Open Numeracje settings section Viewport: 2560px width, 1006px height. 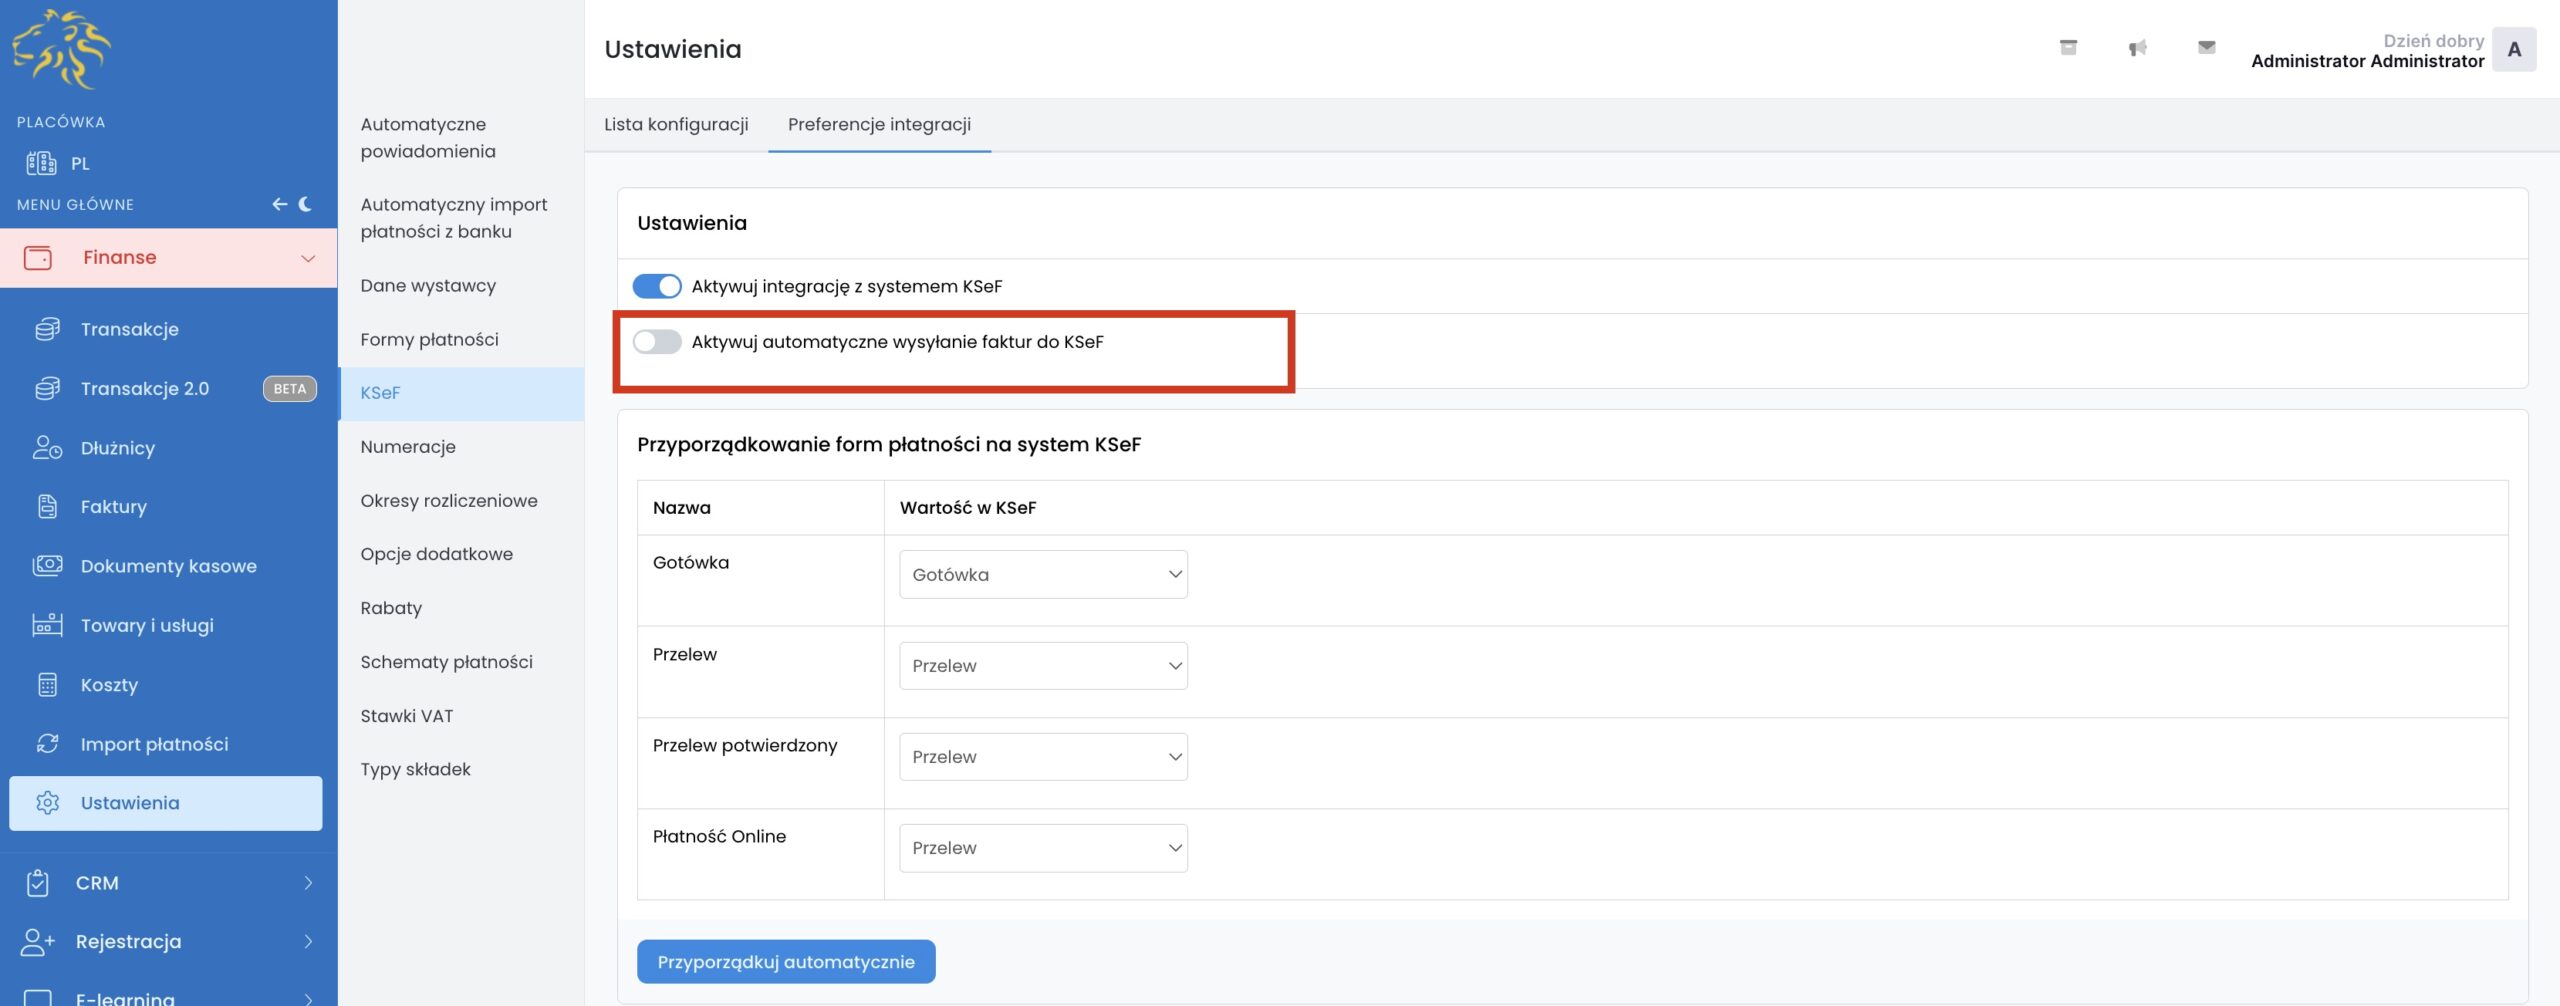click(408, 447)
